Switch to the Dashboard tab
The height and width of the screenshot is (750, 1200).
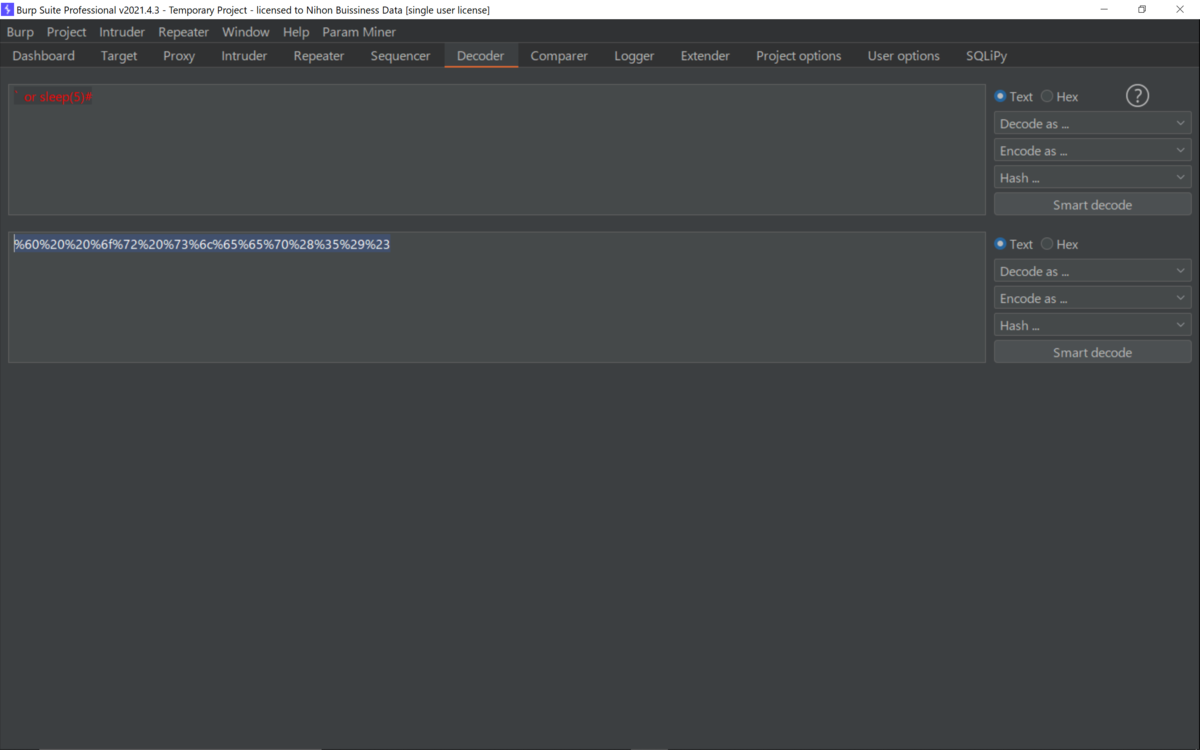44,56
